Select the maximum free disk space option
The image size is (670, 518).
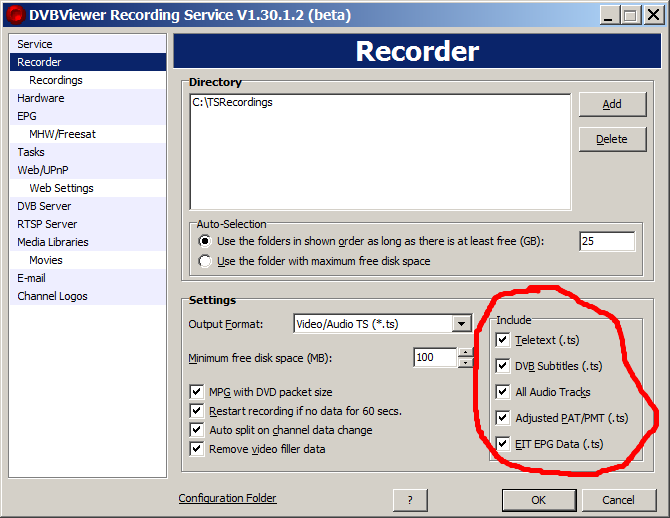(x=206, y=261)
